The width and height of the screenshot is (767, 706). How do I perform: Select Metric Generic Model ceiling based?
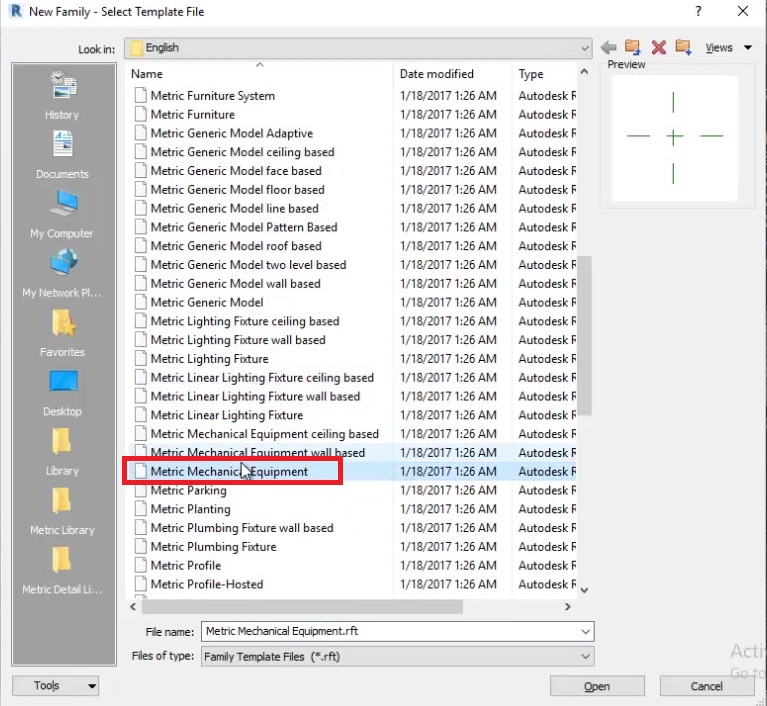[x=242, y=152]
